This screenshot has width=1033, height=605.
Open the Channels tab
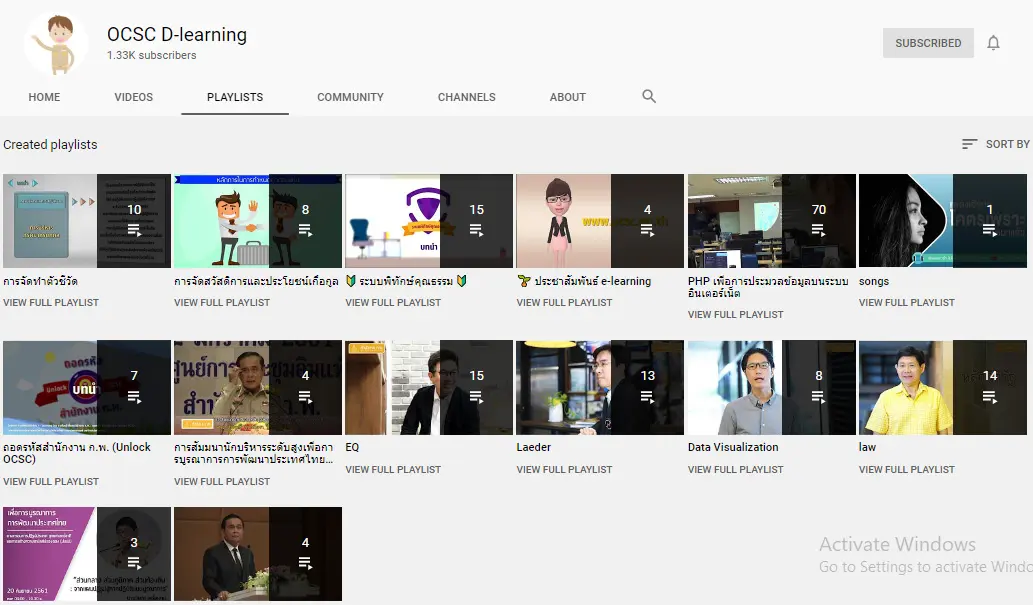pyautogui.click(x=466, y=97)
